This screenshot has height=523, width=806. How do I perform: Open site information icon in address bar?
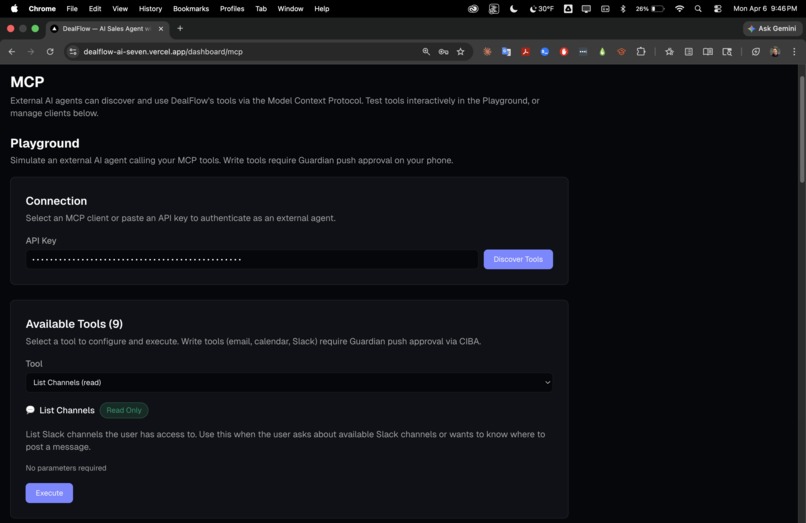(x=73, y=51)
